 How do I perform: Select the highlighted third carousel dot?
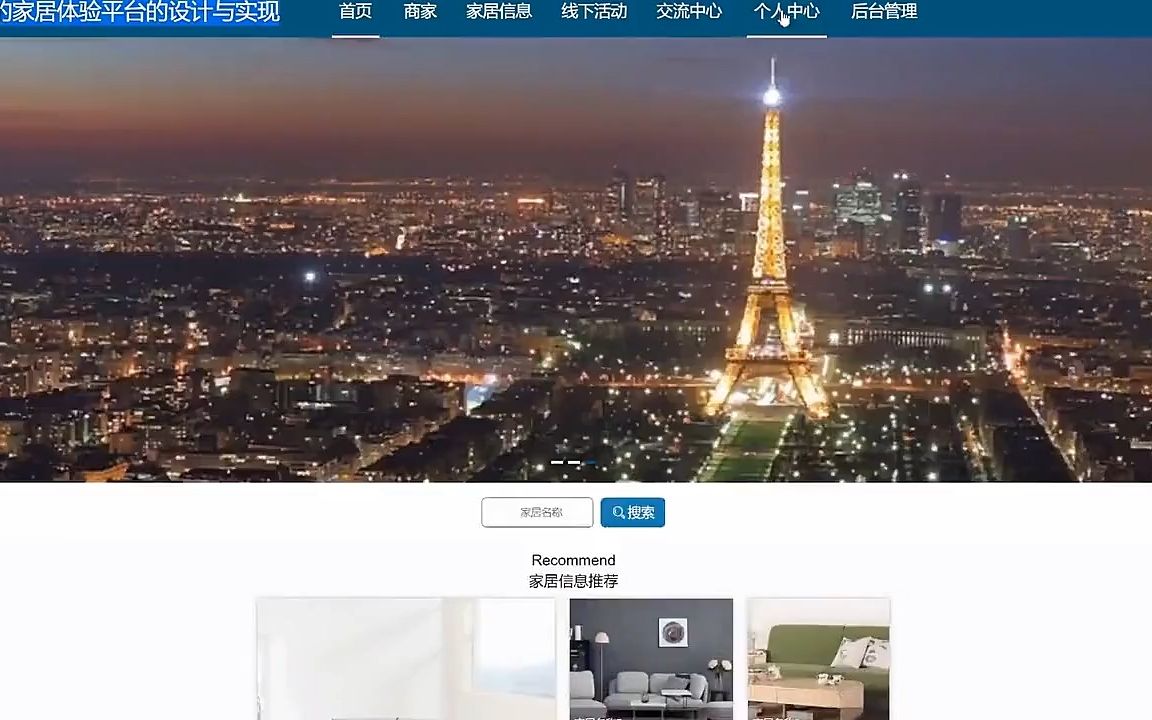coord(588,462)
